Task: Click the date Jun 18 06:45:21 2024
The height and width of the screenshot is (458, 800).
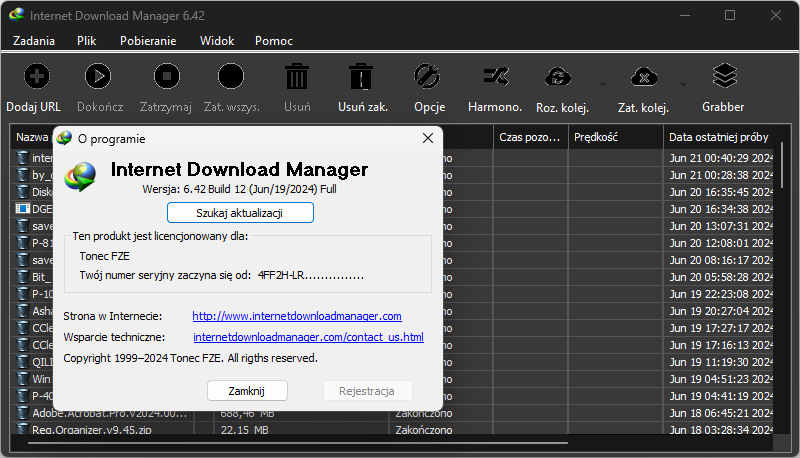Action: [721, 413]
